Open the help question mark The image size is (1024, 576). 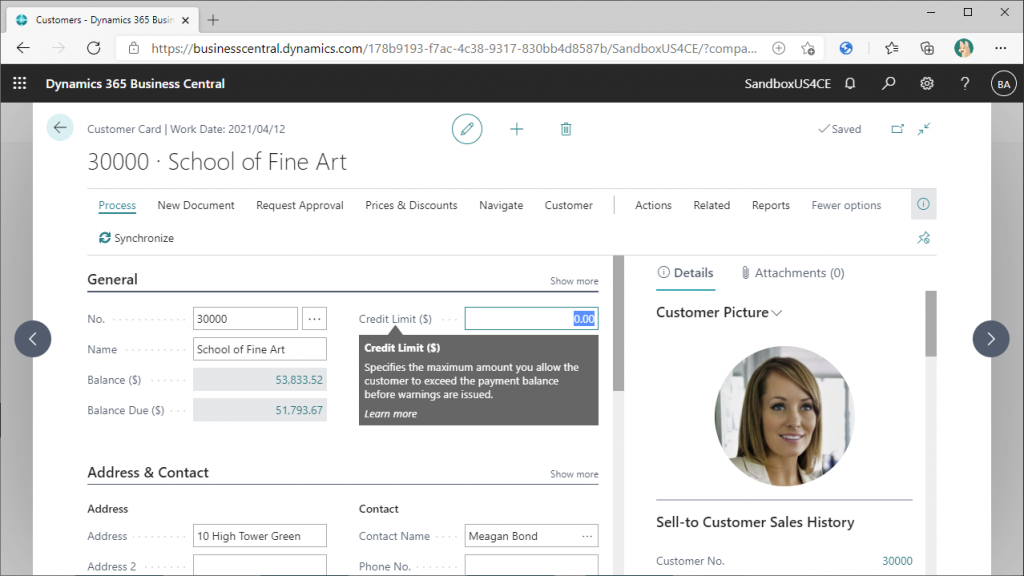click(965, 84)
